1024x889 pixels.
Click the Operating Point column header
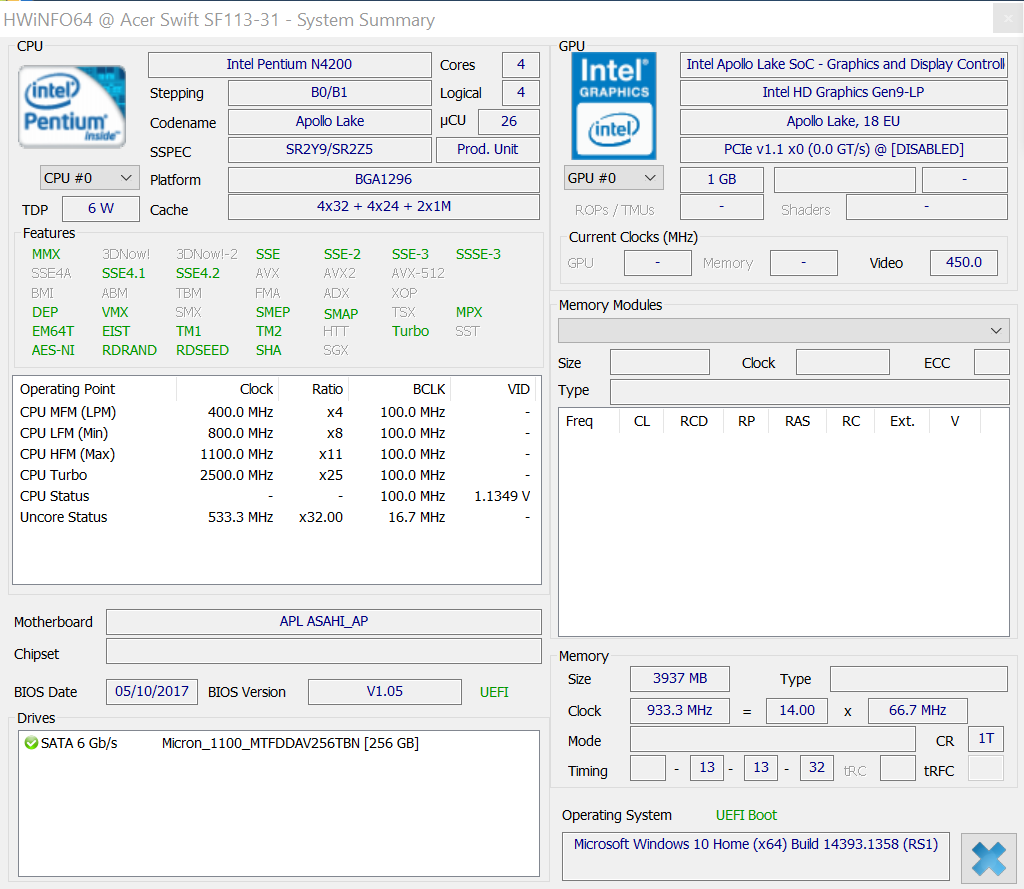pos(95,389)
